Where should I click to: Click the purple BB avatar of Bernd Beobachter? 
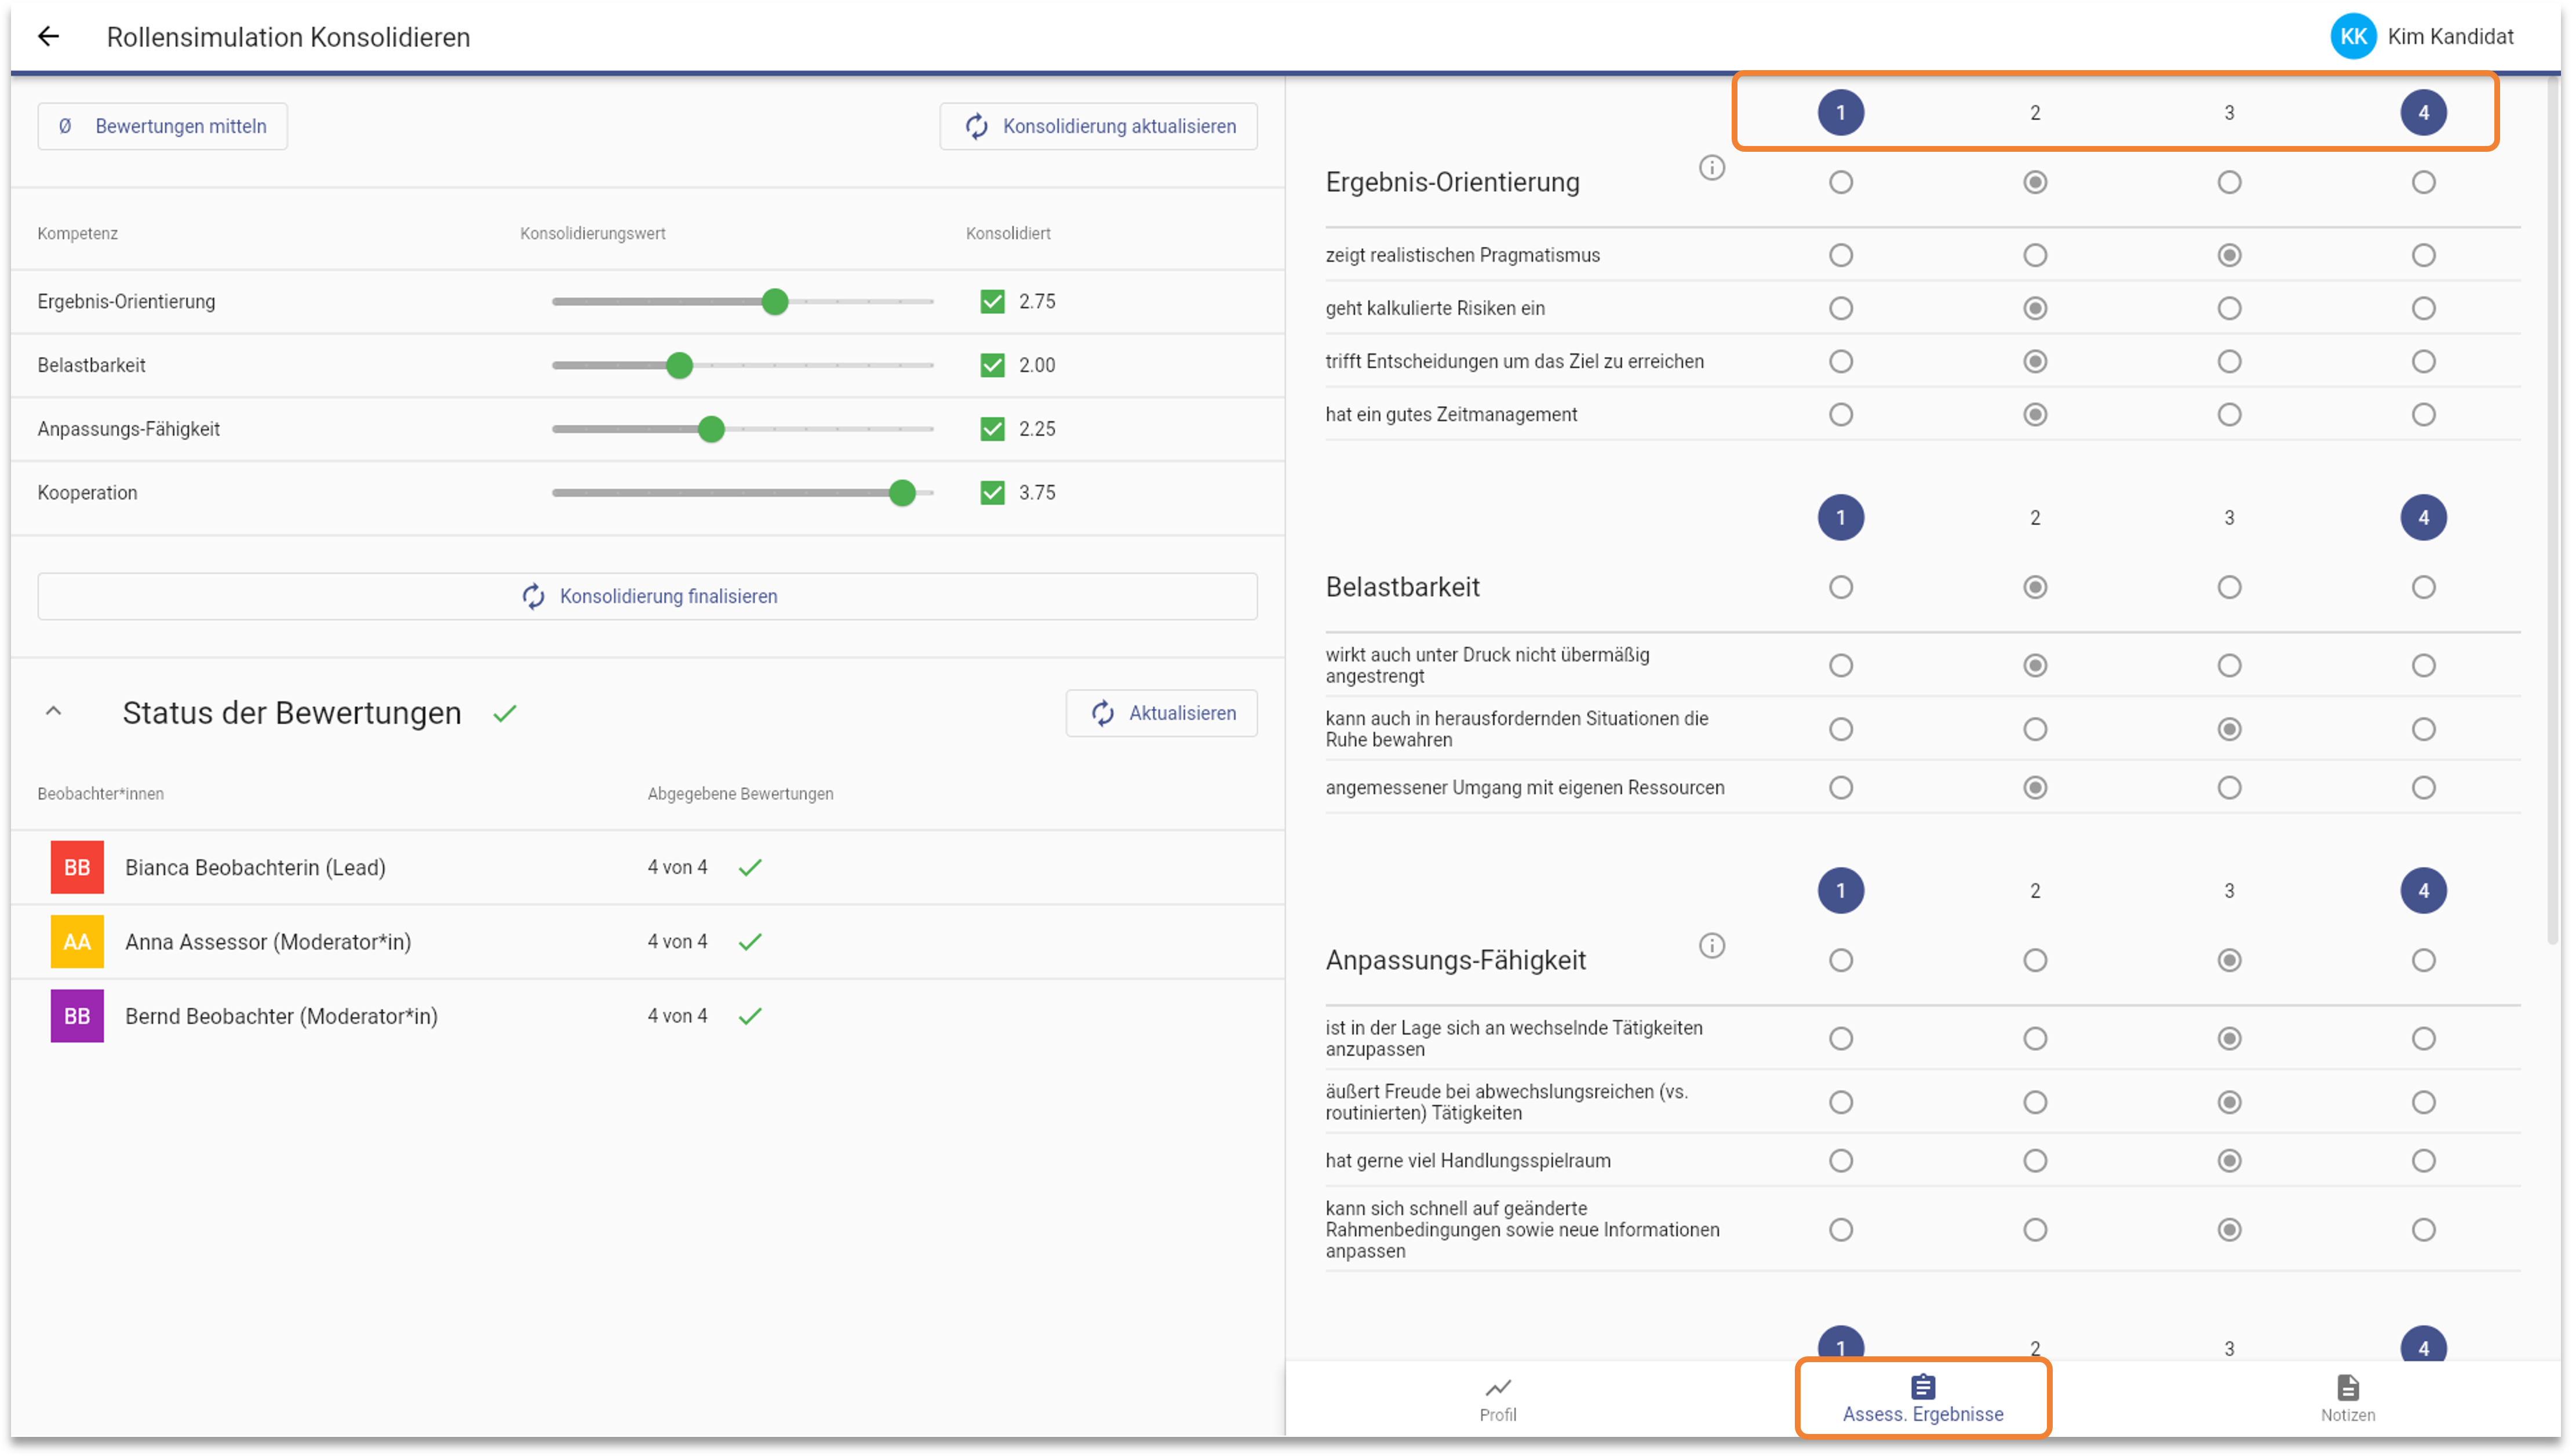click(x=77, y=1016)
